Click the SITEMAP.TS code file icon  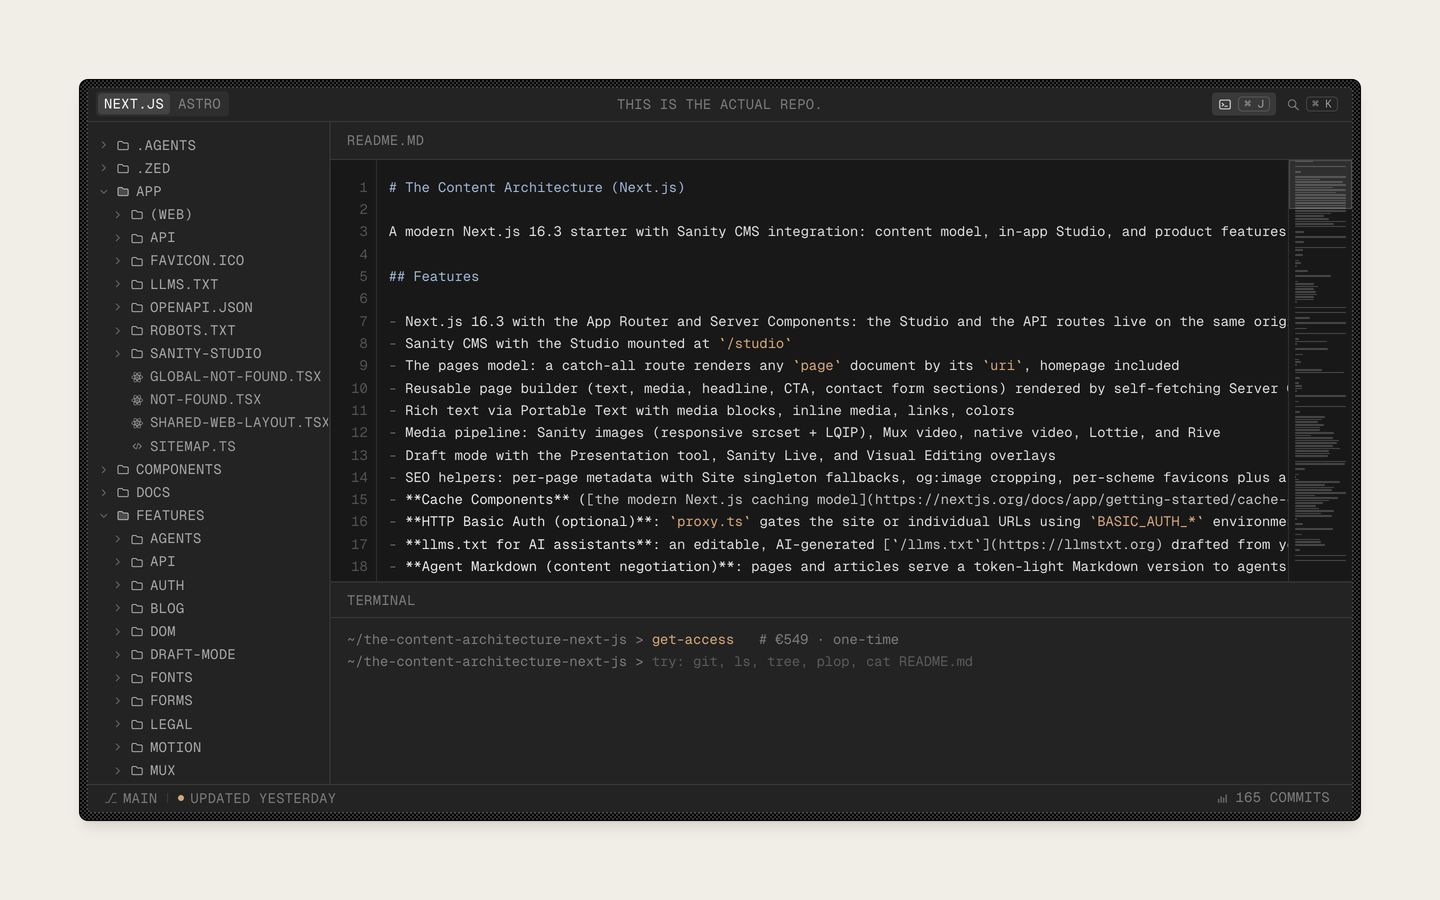(137, 446)
